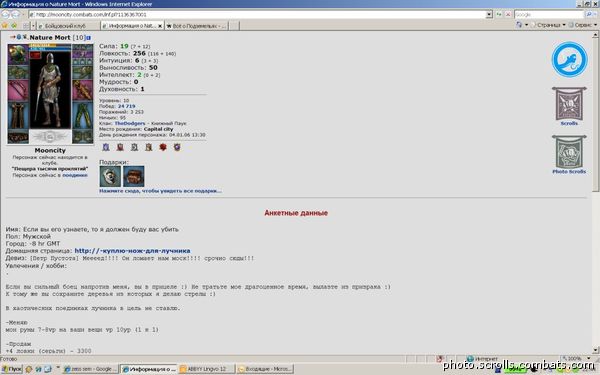
Task: Click the feeds toolbar icon
Action: click(x=519, y=25)
